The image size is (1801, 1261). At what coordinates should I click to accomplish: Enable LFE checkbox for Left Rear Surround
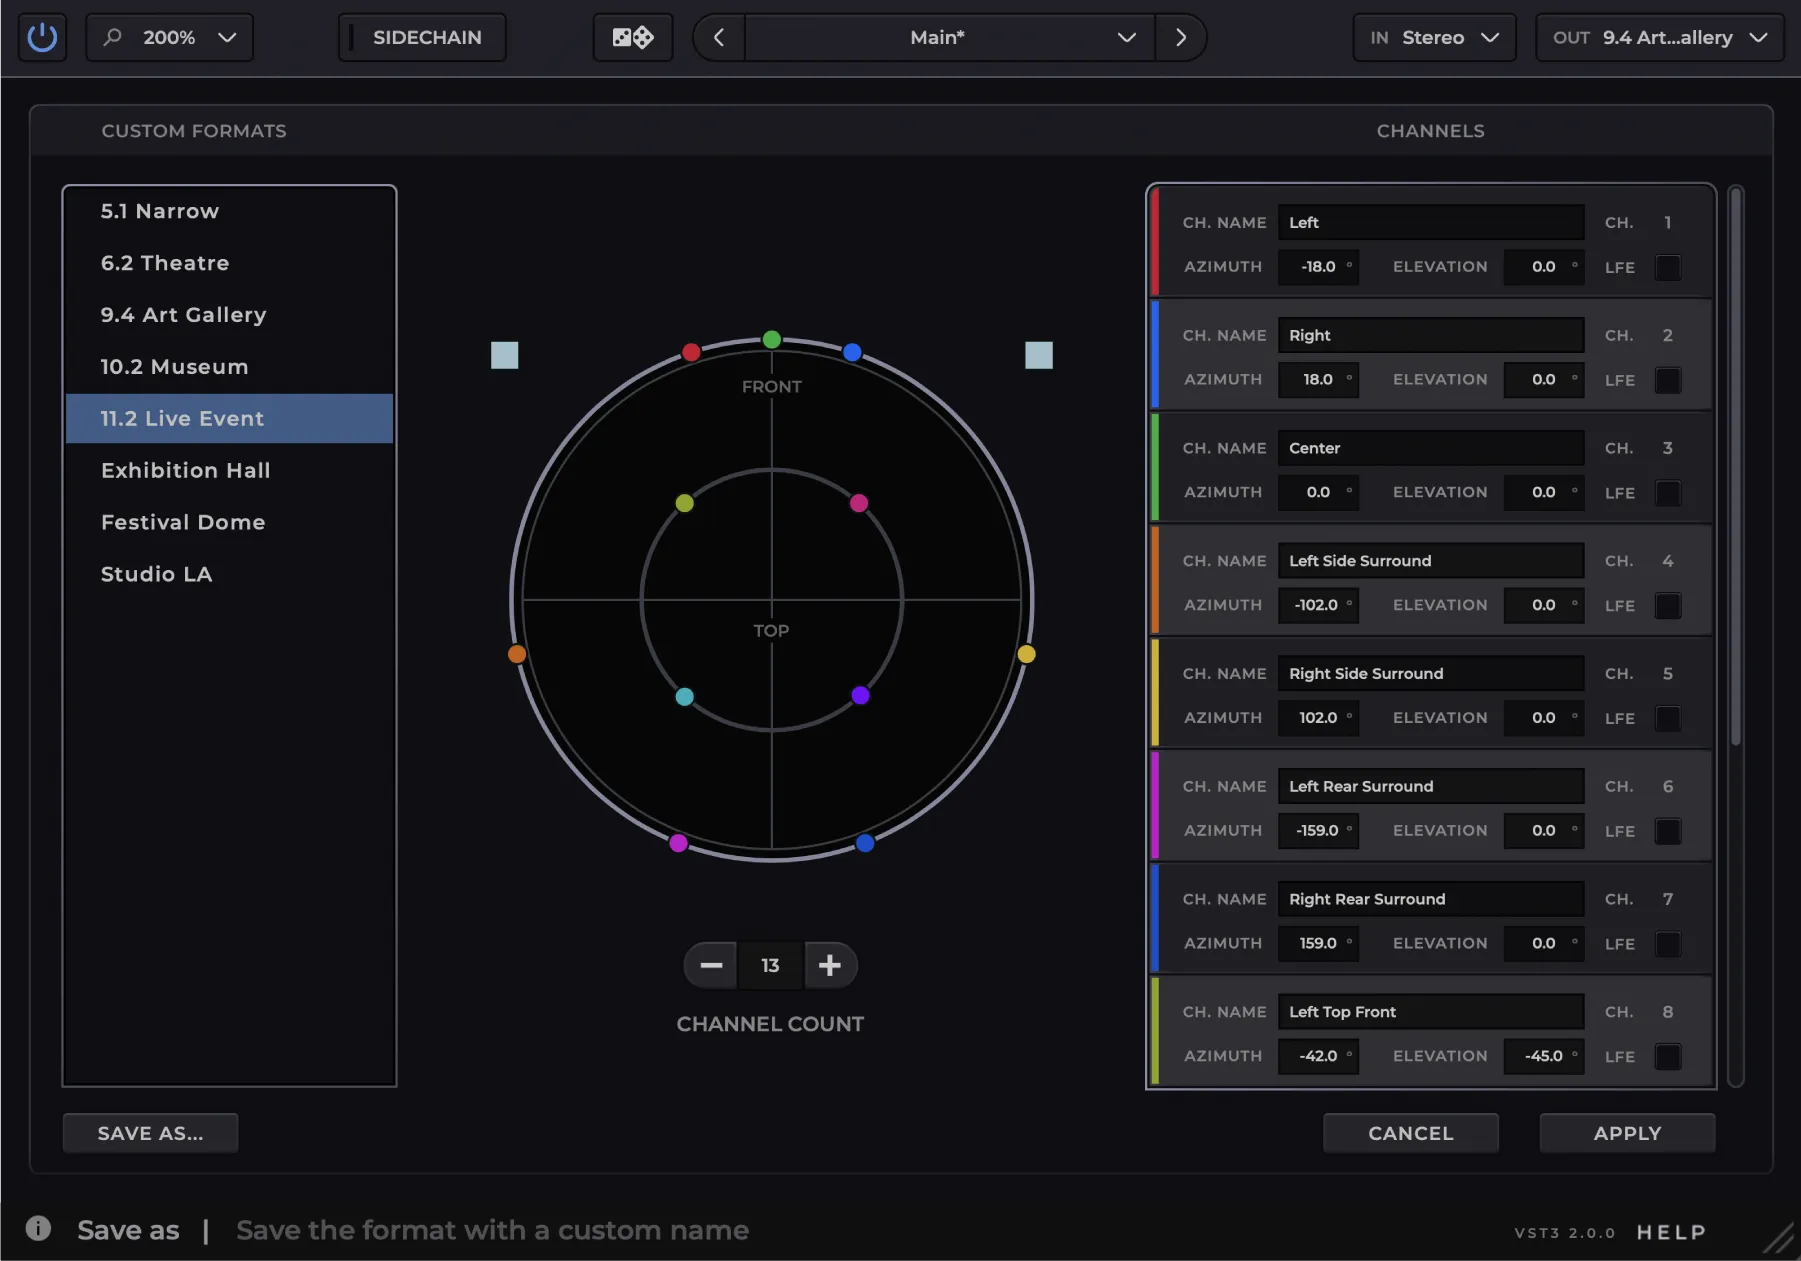click(x=1668, y=831)
